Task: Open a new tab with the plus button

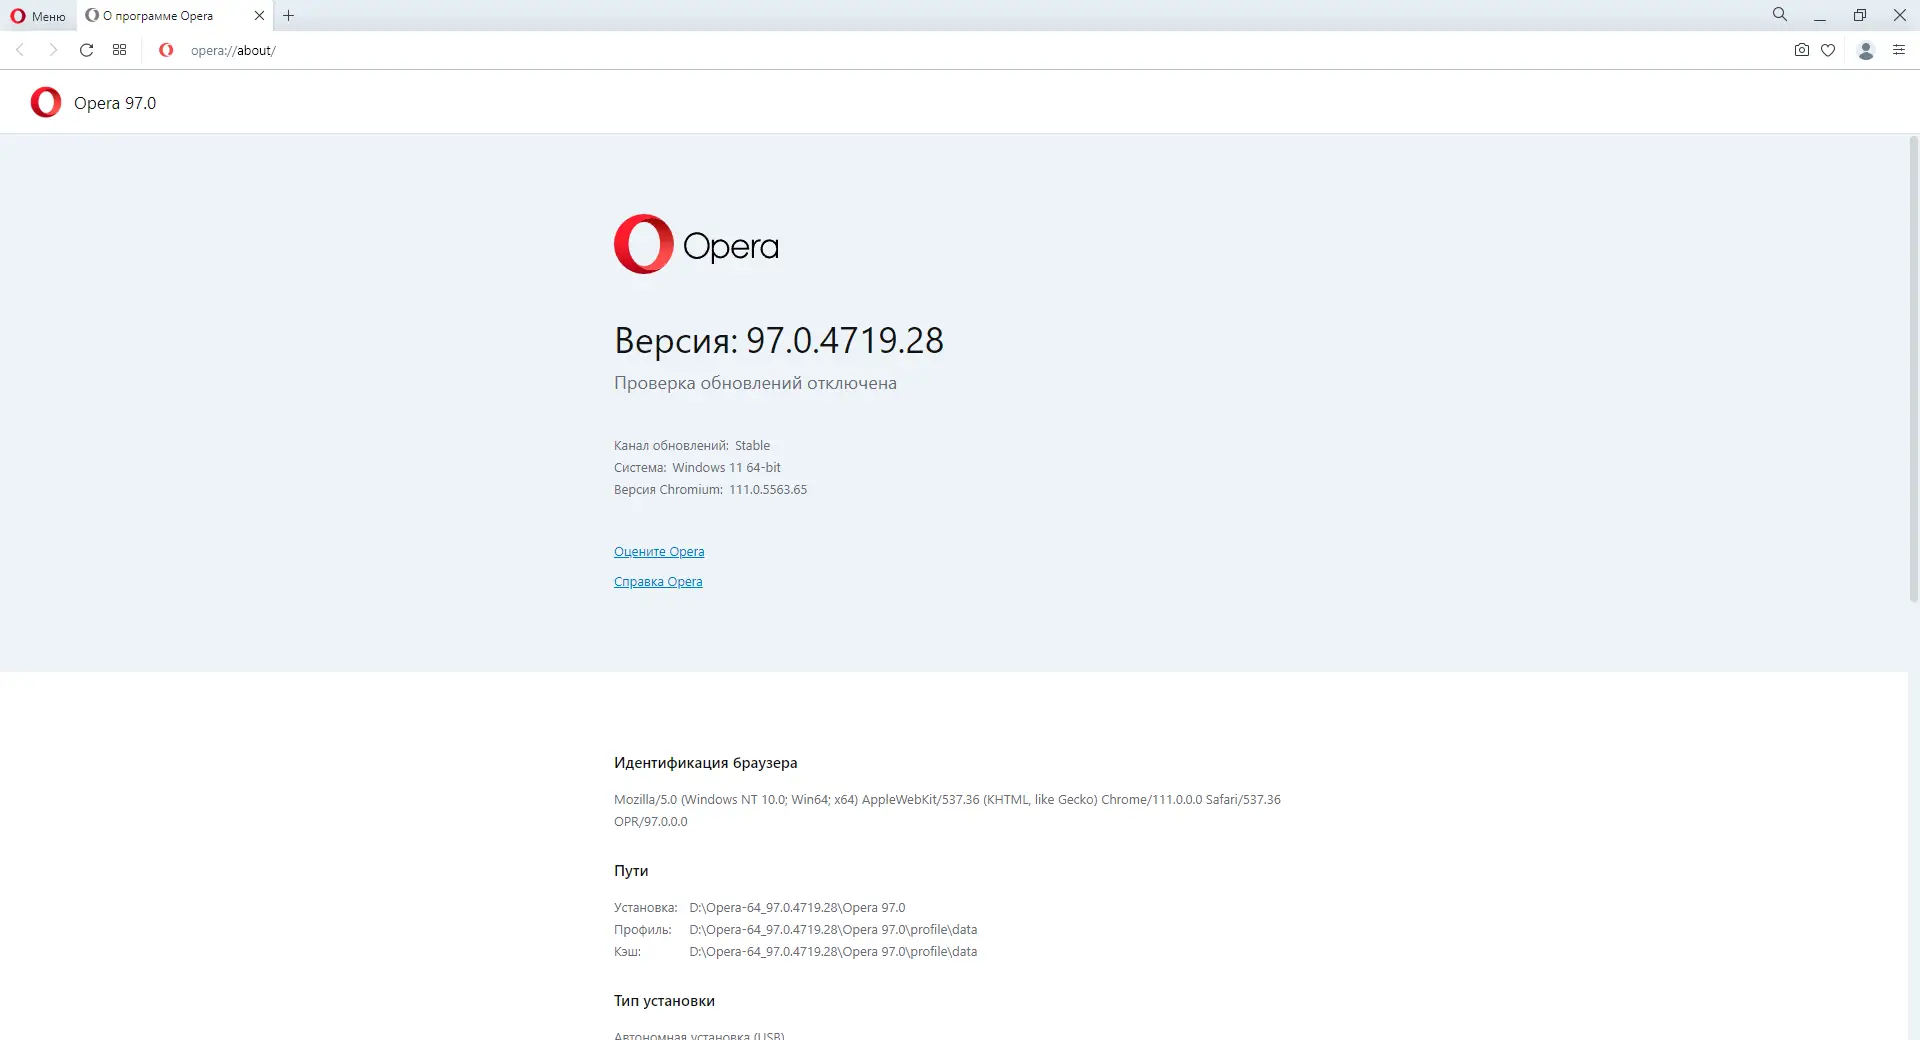Action: 289,16
